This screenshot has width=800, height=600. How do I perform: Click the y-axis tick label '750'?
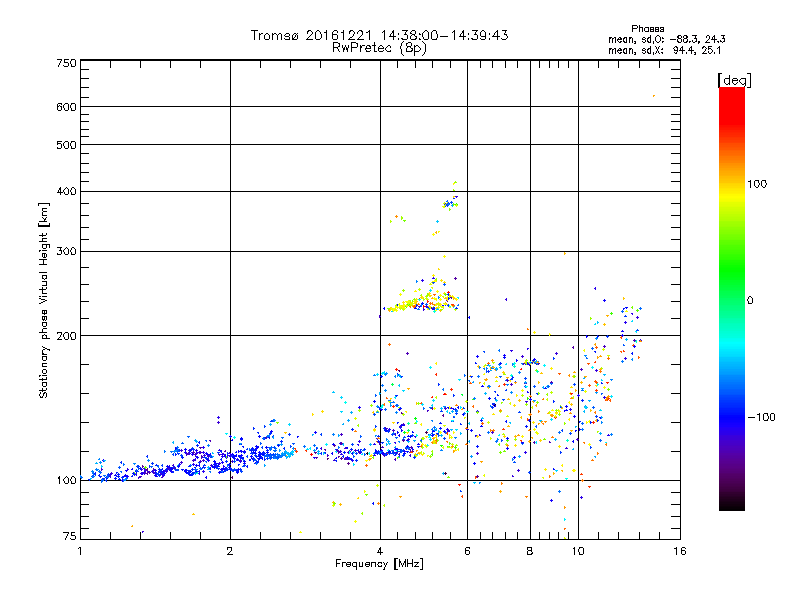(66, 63)
